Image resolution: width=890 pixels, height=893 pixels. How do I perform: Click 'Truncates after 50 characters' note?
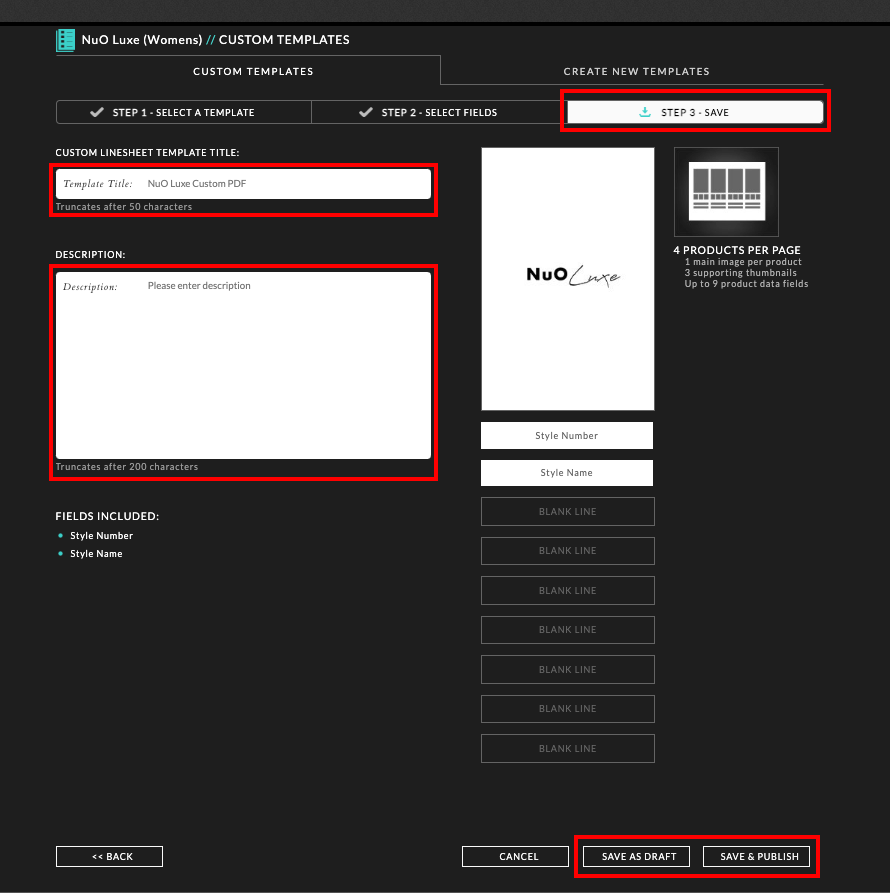pyautogui.click(x=124, y=207)
